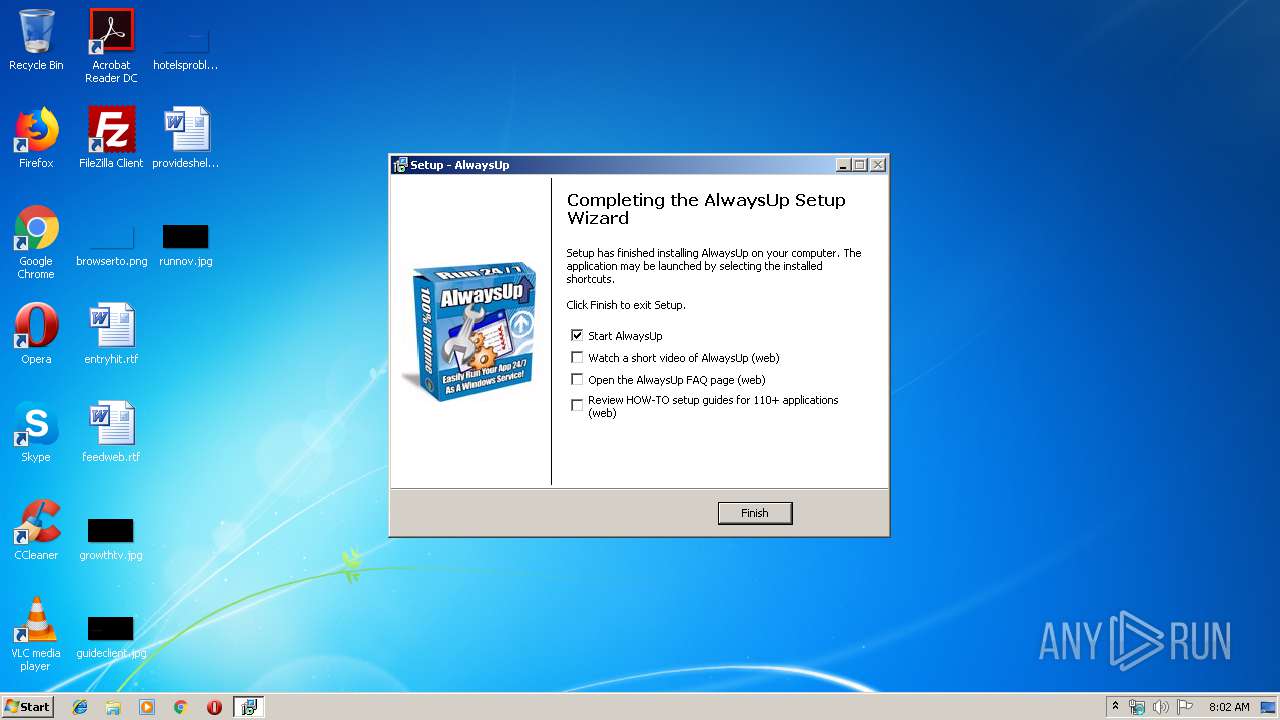Click the Show desktop button

1269,707
